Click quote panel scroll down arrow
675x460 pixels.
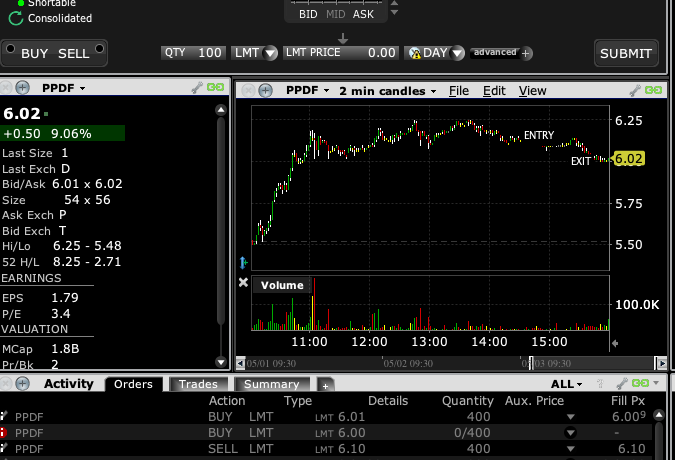(x=221, y=362)
